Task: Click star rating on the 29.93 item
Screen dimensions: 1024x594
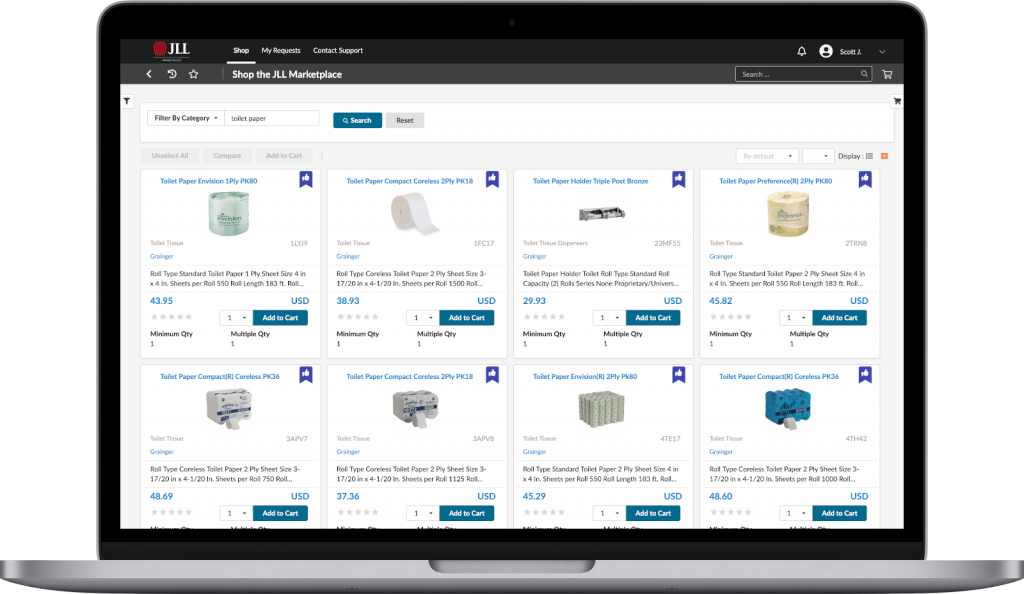Action: (544, 317)
